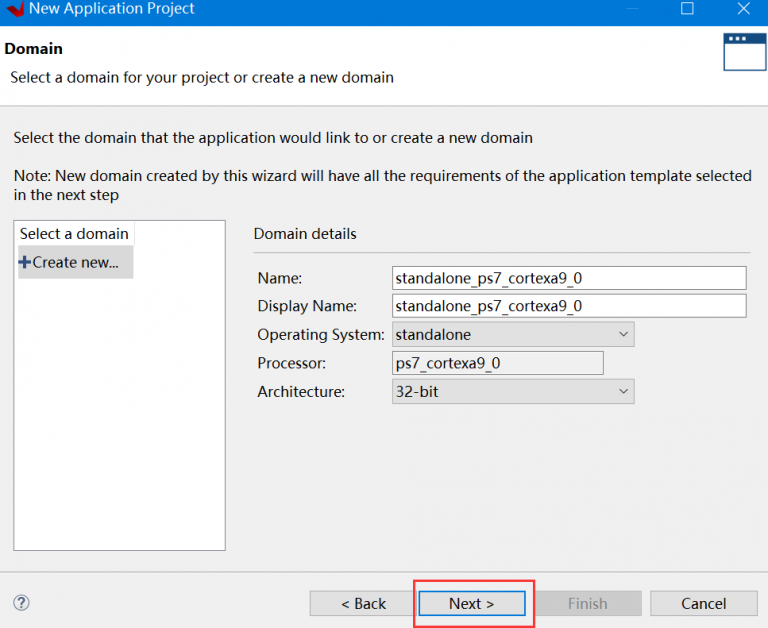The height and width of the screenshot is (628, 768).
Task: Open help with the question mark icon
Action: tap(22, 603)
